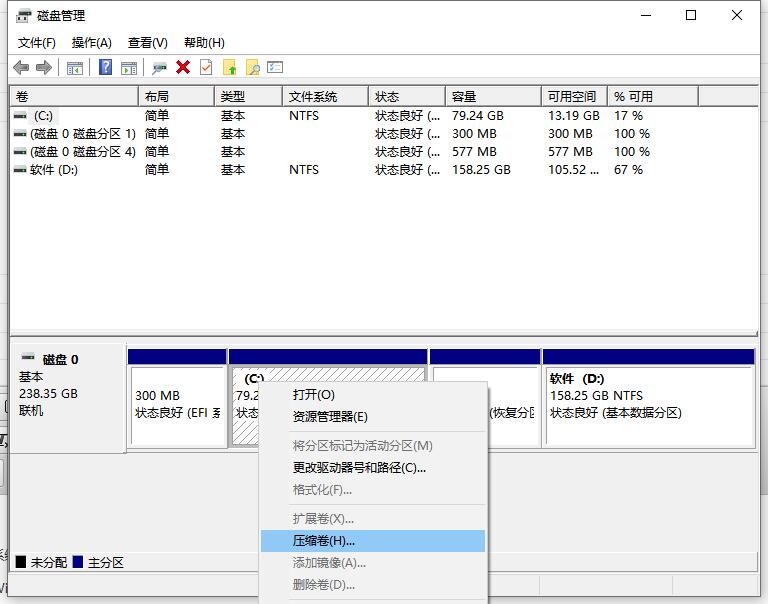The height and width of the screenshot is (604, 768).
Task: Click greyed 删除卷(D)... entry
Action: [x=373, y=585]
